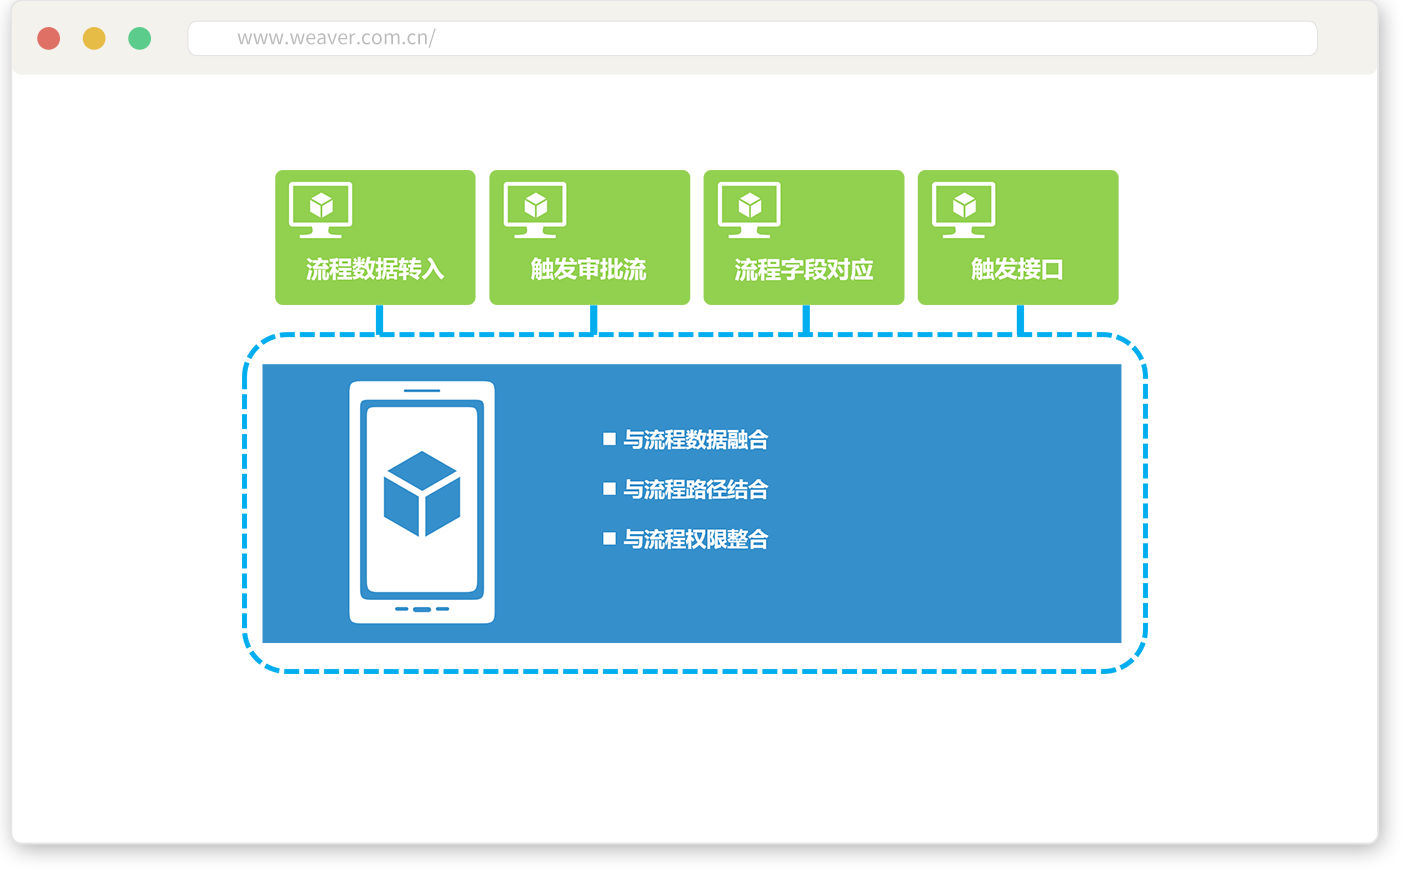Click the blue cube inside the phone screen

tap(422, 494)
